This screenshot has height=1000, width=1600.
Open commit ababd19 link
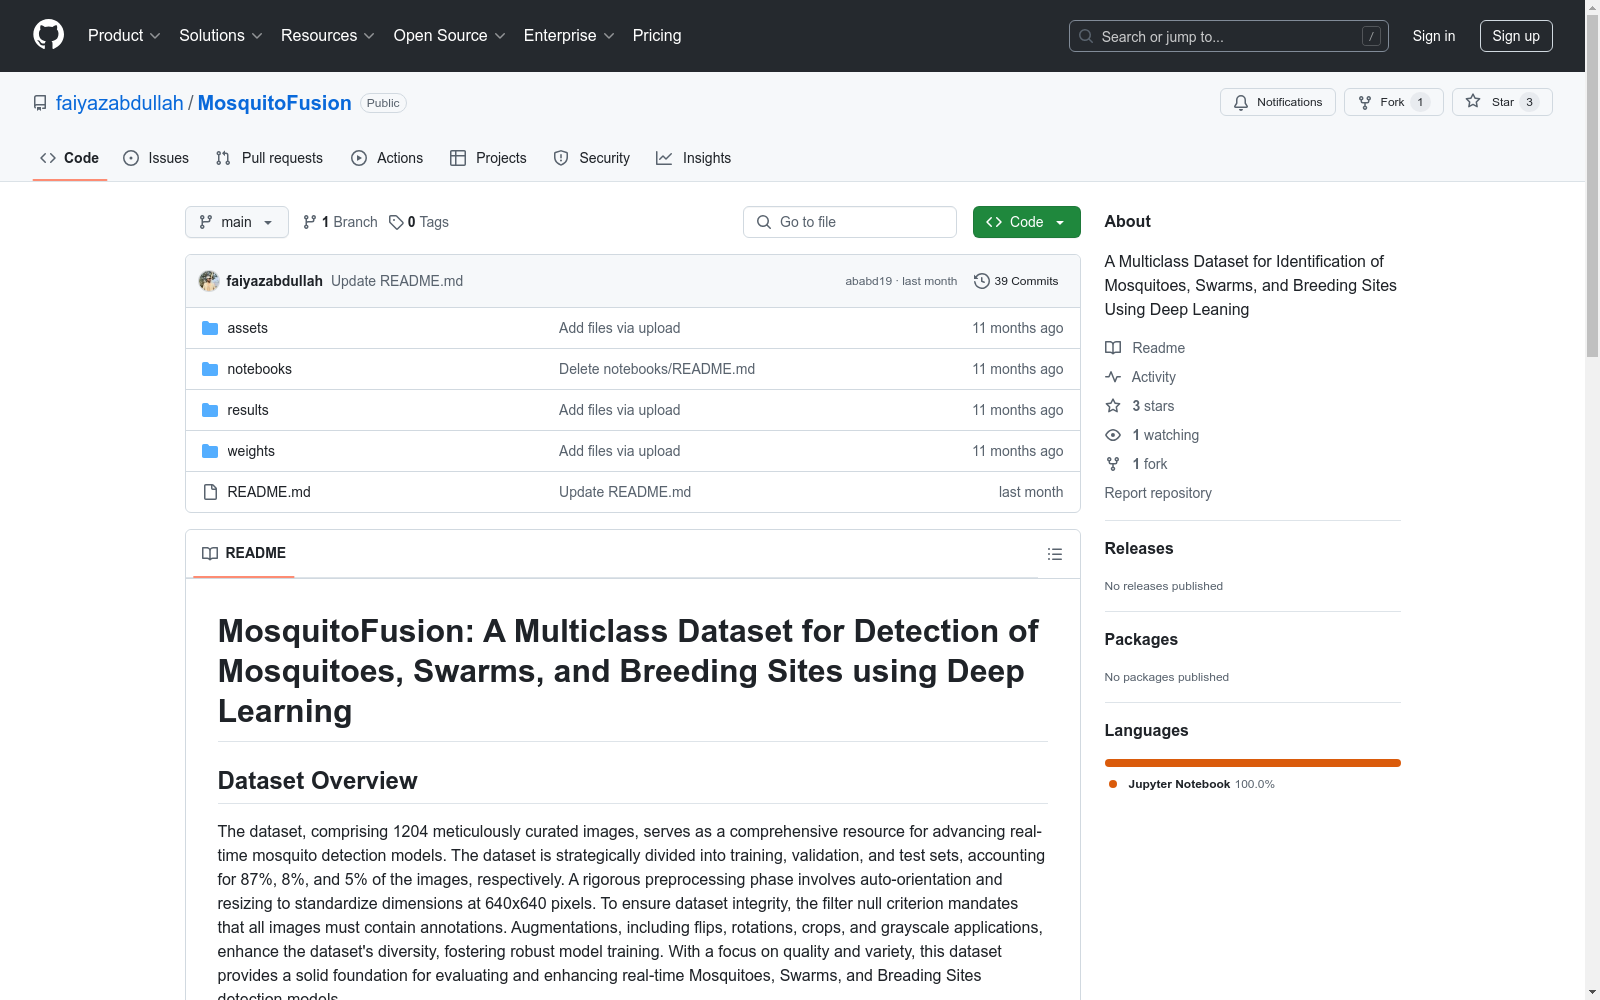tap(868, 281)
